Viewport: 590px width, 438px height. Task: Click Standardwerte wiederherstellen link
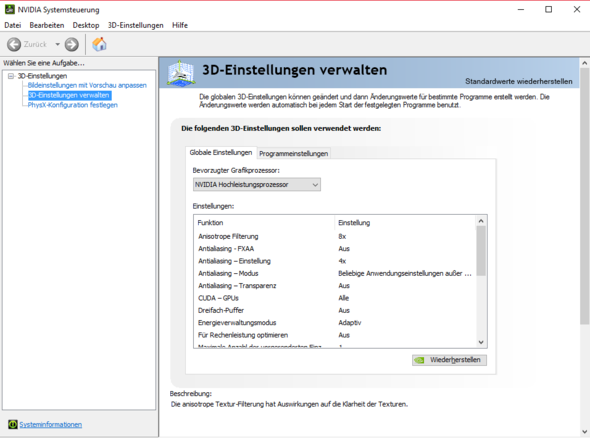(x=519, y=81)
